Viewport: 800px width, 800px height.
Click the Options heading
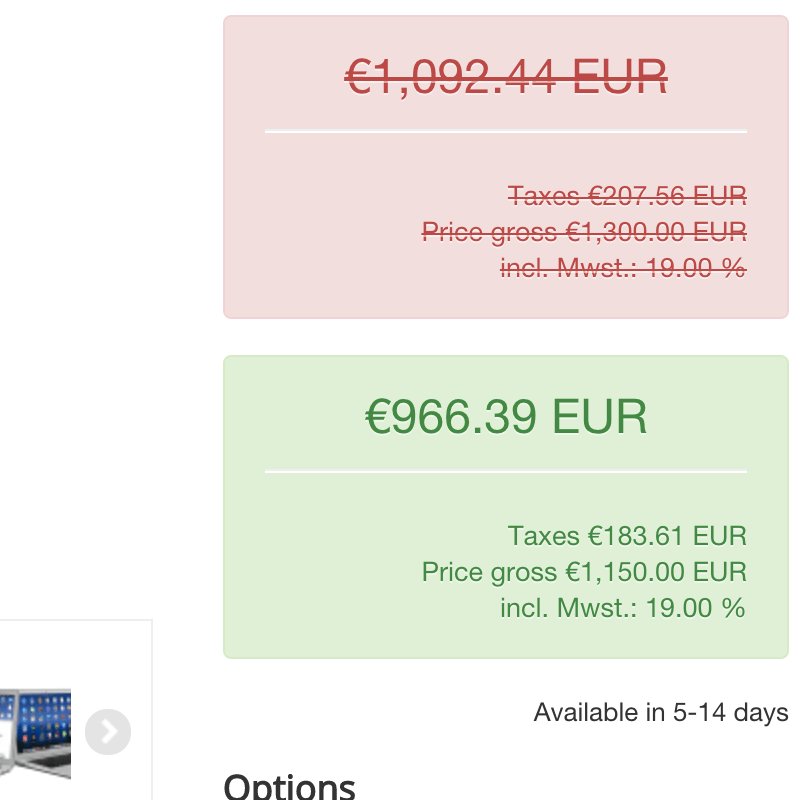click(289, 786)
